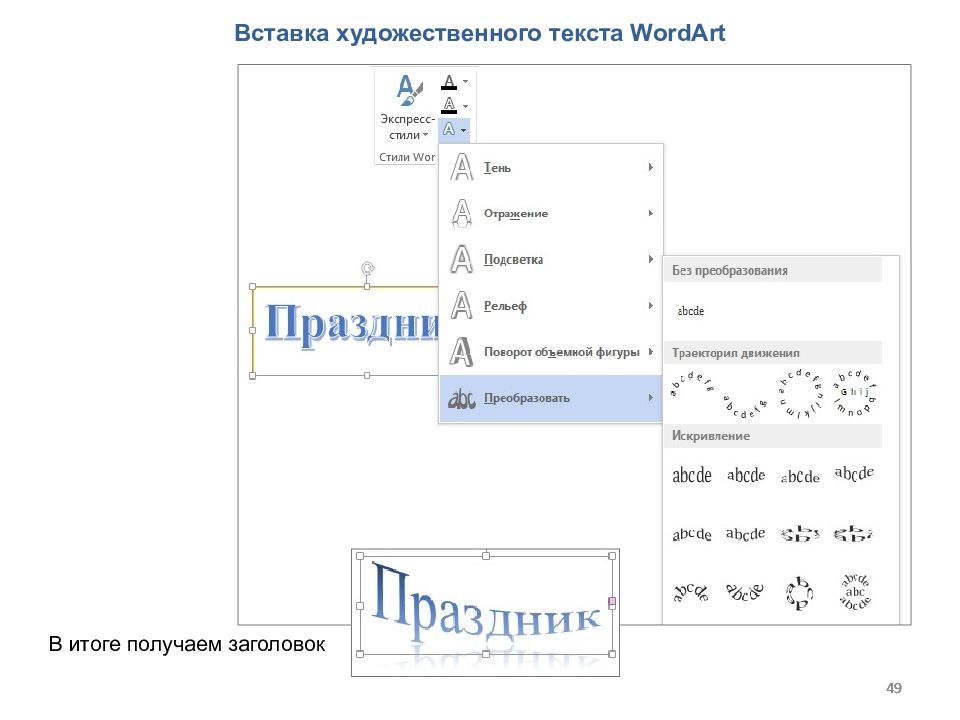Select the arch-up path transform
The width and height of the screenshot is (960, 720).
[692, 384]
